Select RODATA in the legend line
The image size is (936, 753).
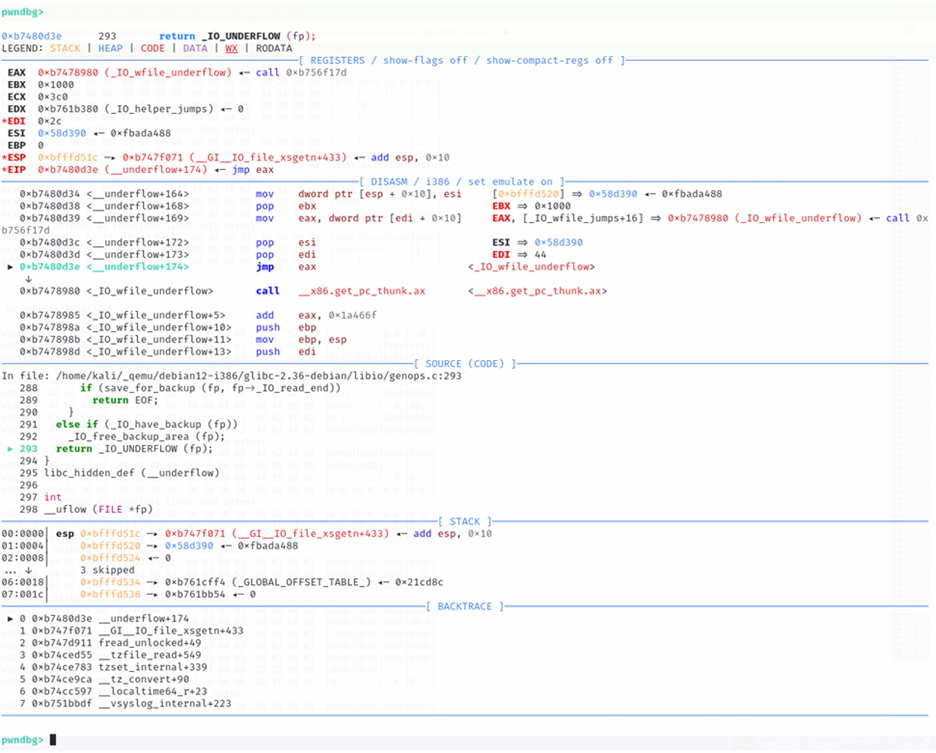point(274,48)
